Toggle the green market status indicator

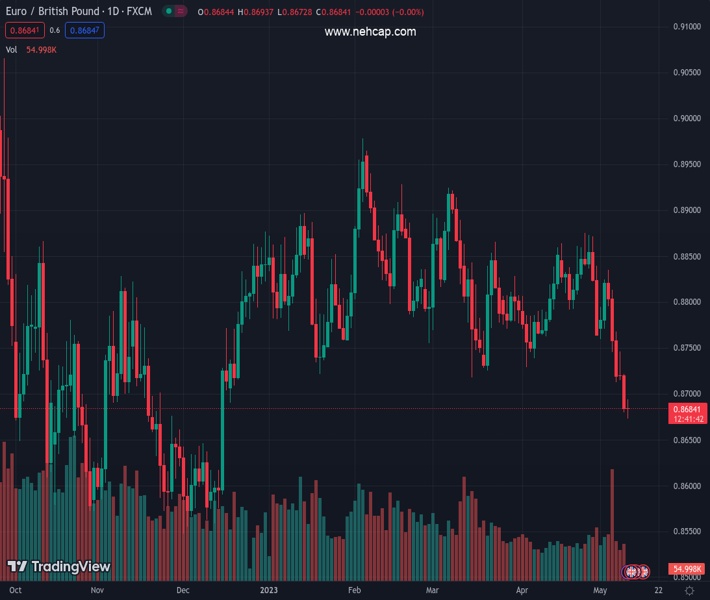171,11
